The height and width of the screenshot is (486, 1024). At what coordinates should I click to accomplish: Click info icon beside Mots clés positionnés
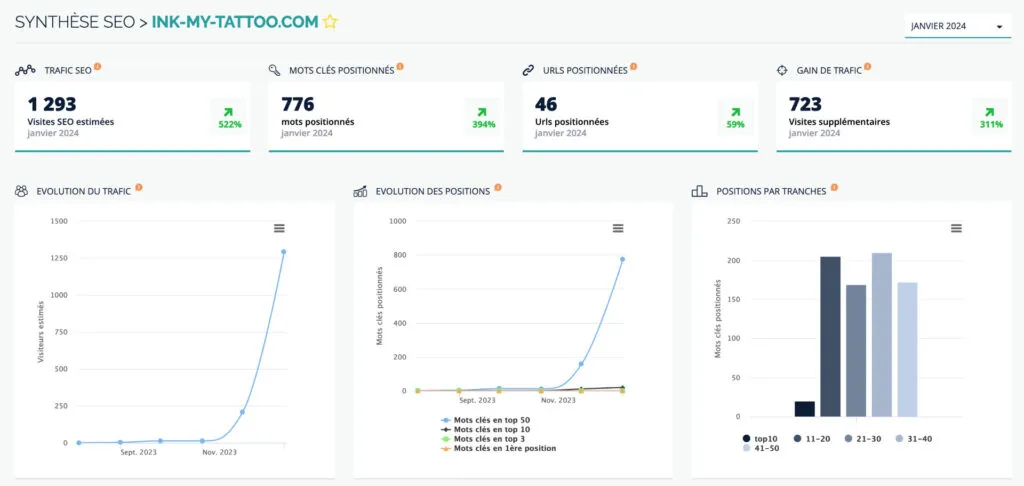pos(400,67)
